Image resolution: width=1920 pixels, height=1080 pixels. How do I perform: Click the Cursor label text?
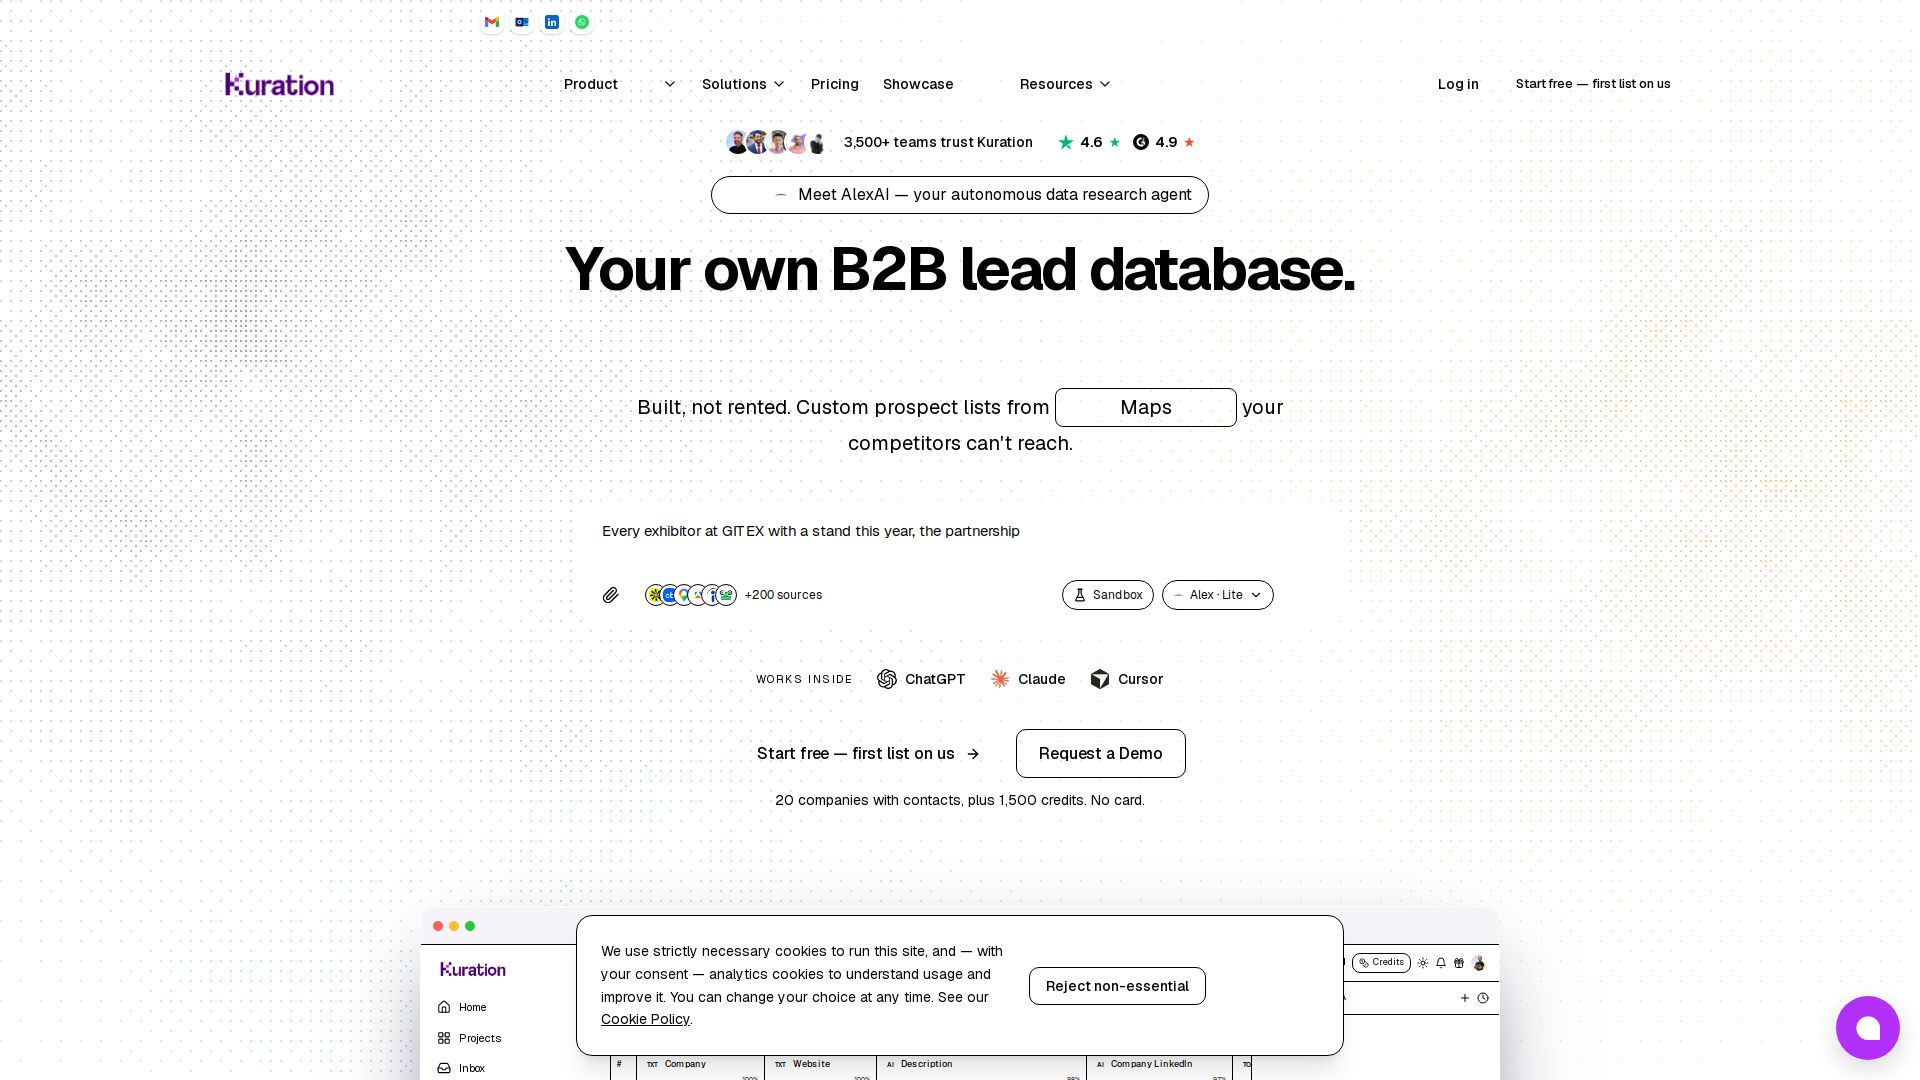[x=1140, y=679]
